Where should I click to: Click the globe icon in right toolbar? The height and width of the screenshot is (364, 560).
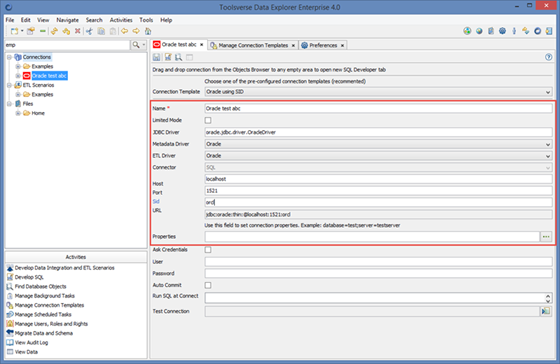tap(479, 31)
